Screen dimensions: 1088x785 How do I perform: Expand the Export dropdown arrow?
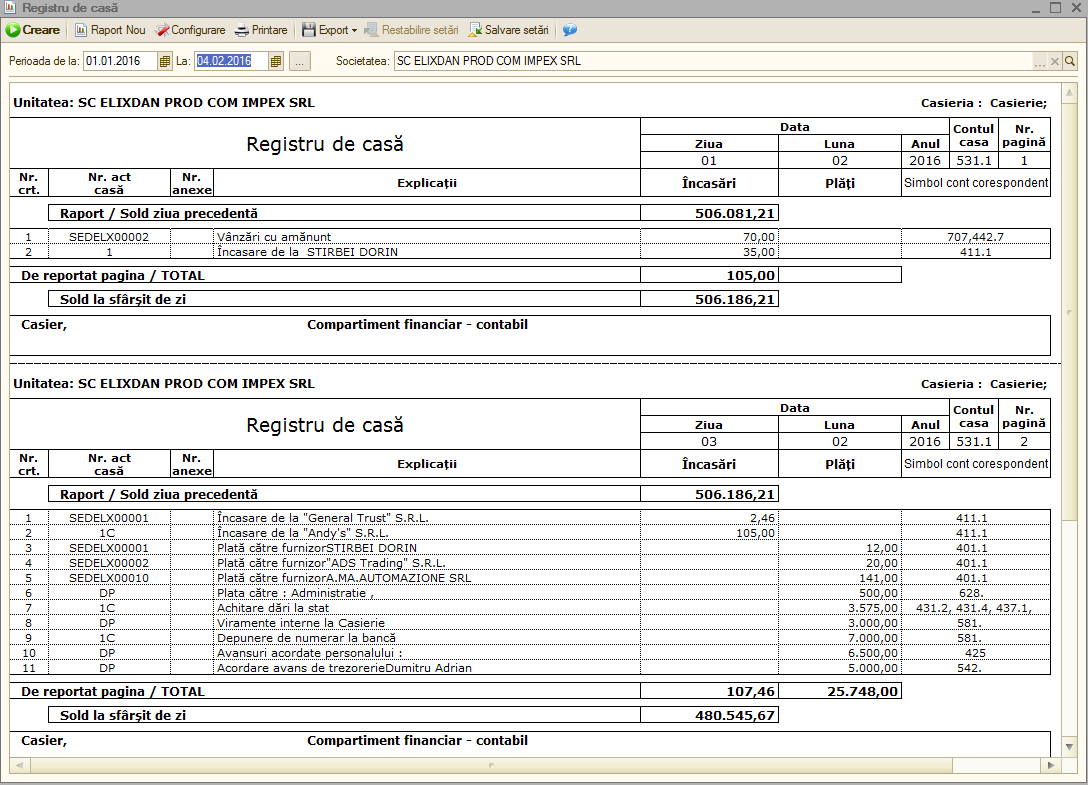pos(355,31)
